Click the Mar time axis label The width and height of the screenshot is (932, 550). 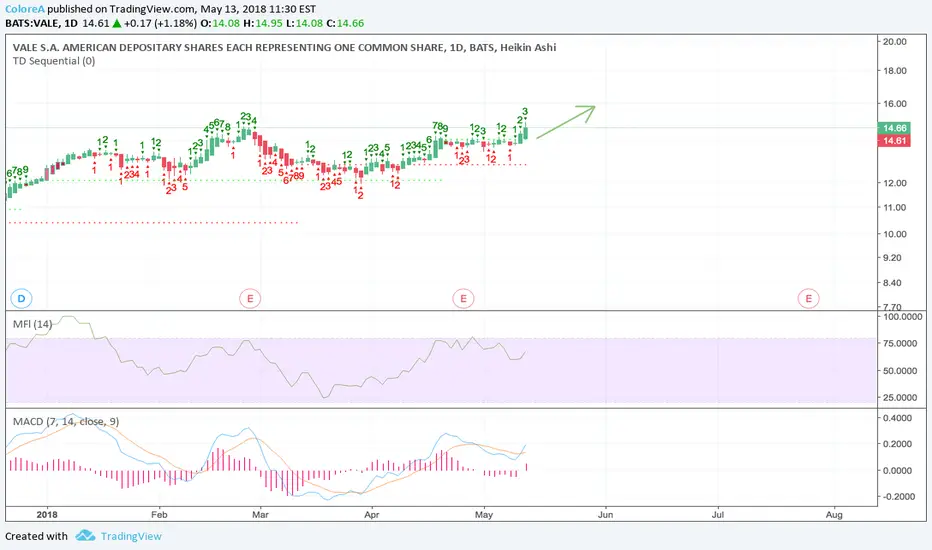point(260,515)
